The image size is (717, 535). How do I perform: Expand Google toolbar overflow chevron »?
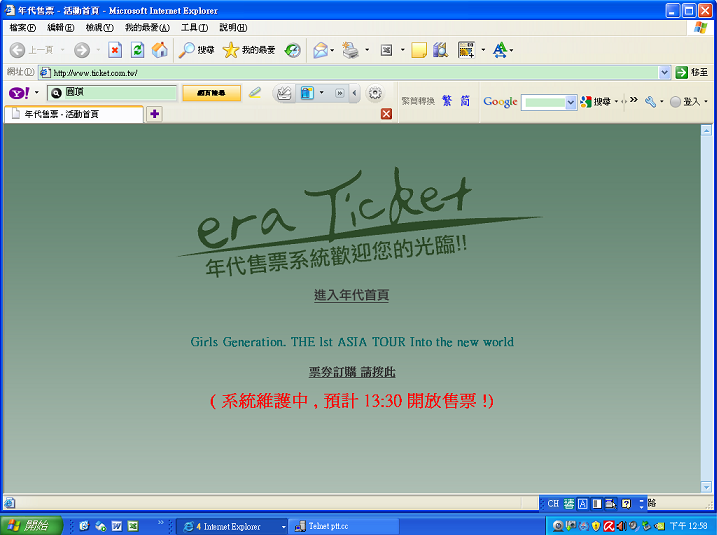tap(633, 100)
